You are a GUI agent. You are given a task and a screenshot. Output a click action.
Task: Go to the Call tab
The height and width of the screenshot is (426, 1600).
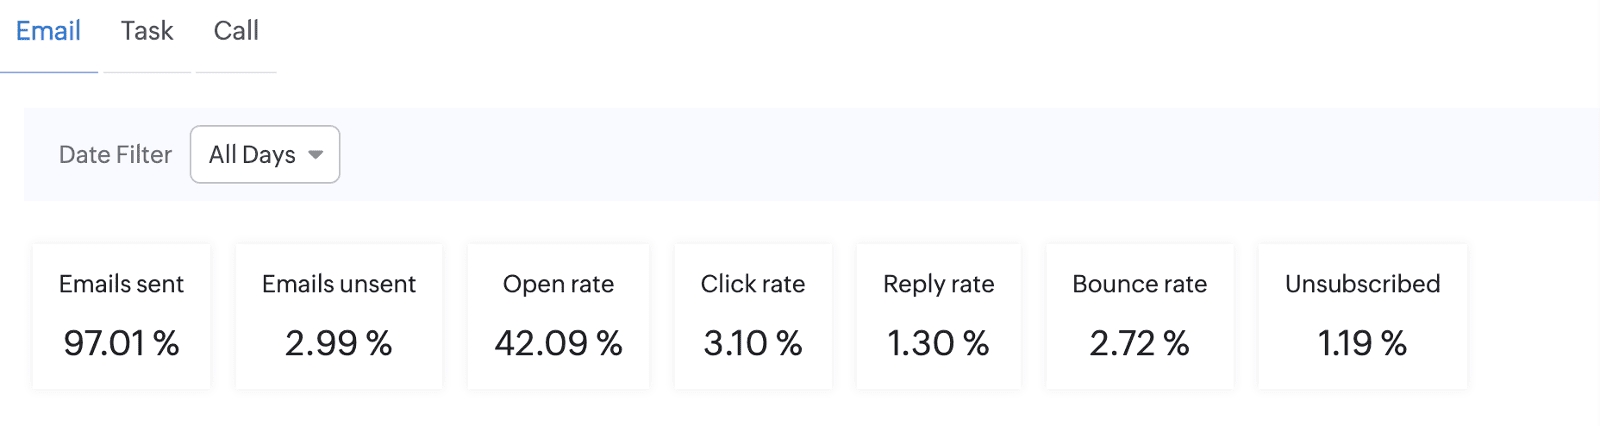click(236, 31)
